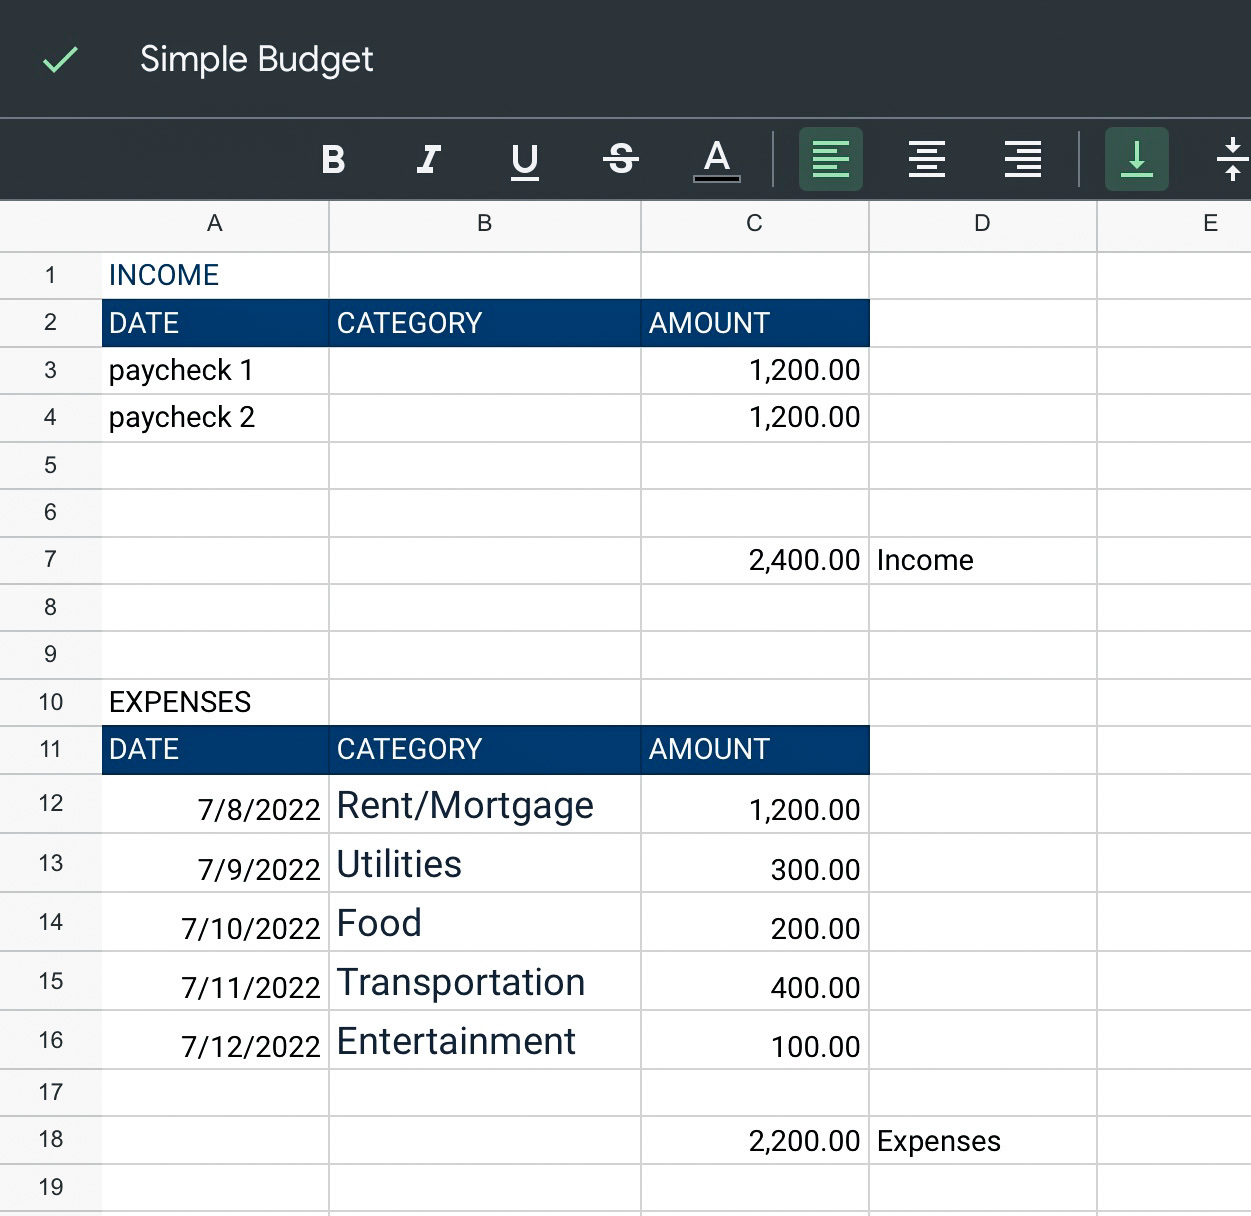Select the Entertainment category cell
This screenshot has height=1216, width=1251.
[485, 1041]
